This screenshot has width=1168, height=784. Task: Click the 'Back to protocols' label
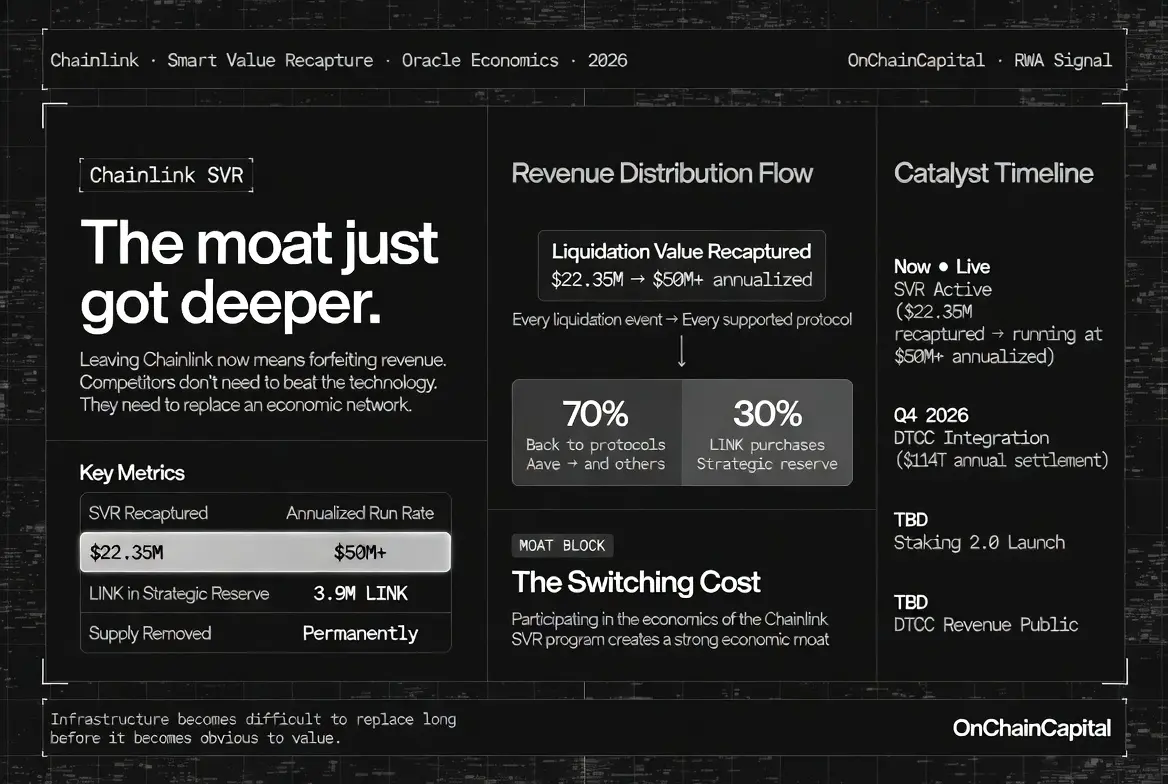[595, 445]
